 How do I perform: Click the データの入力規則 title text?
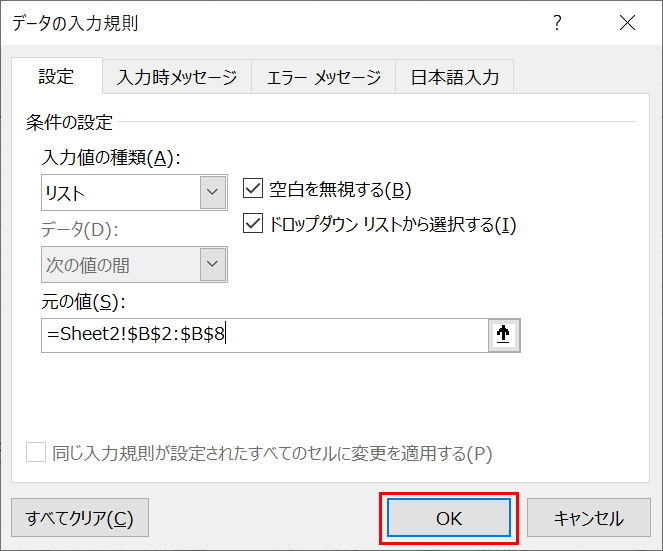click(75, 23)
